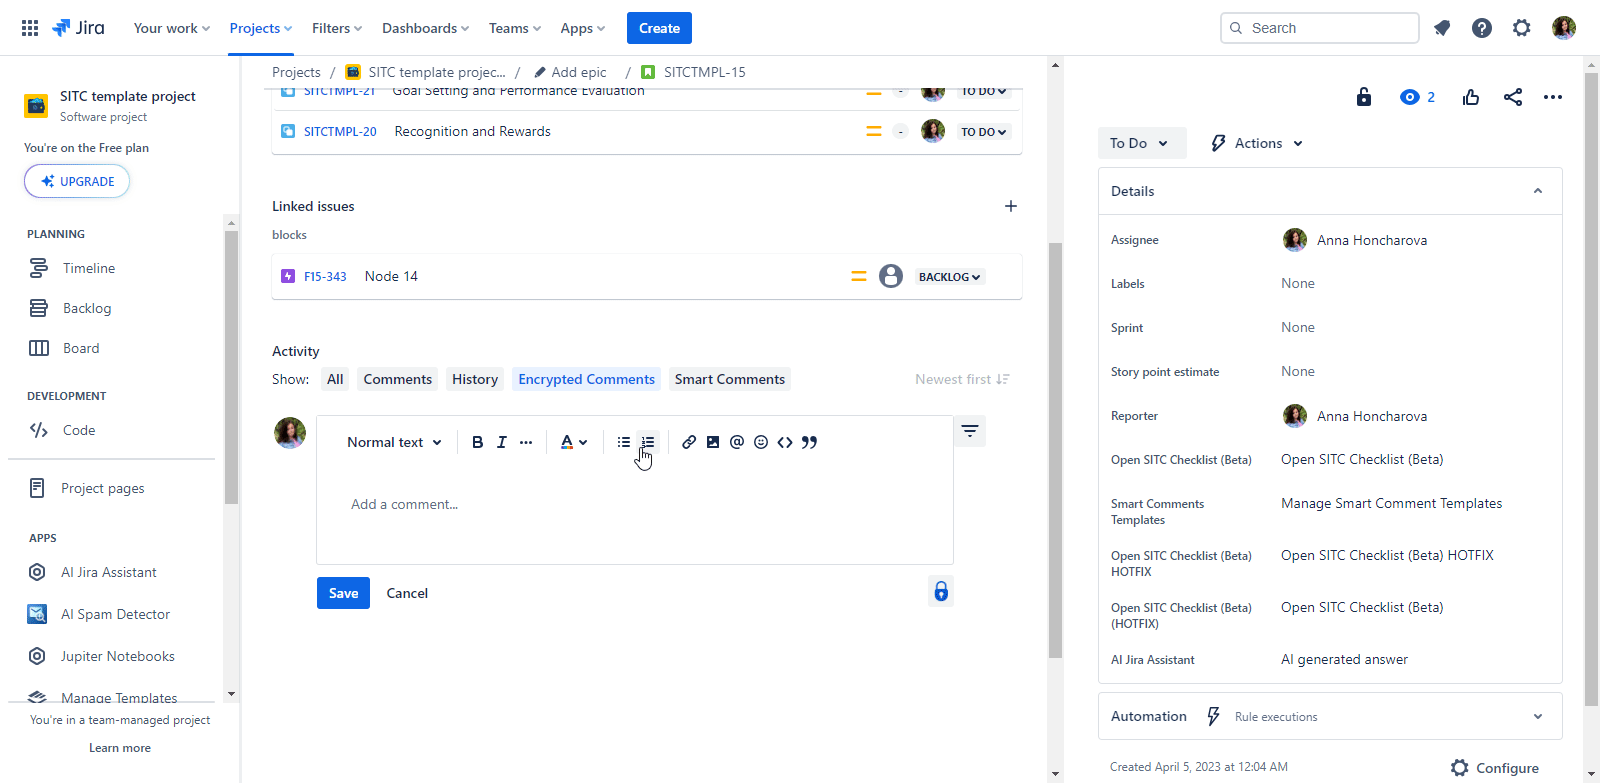Open the To Do status dropdown
The width and height of the screenshot is (1600, 783).
[1141, 143]
